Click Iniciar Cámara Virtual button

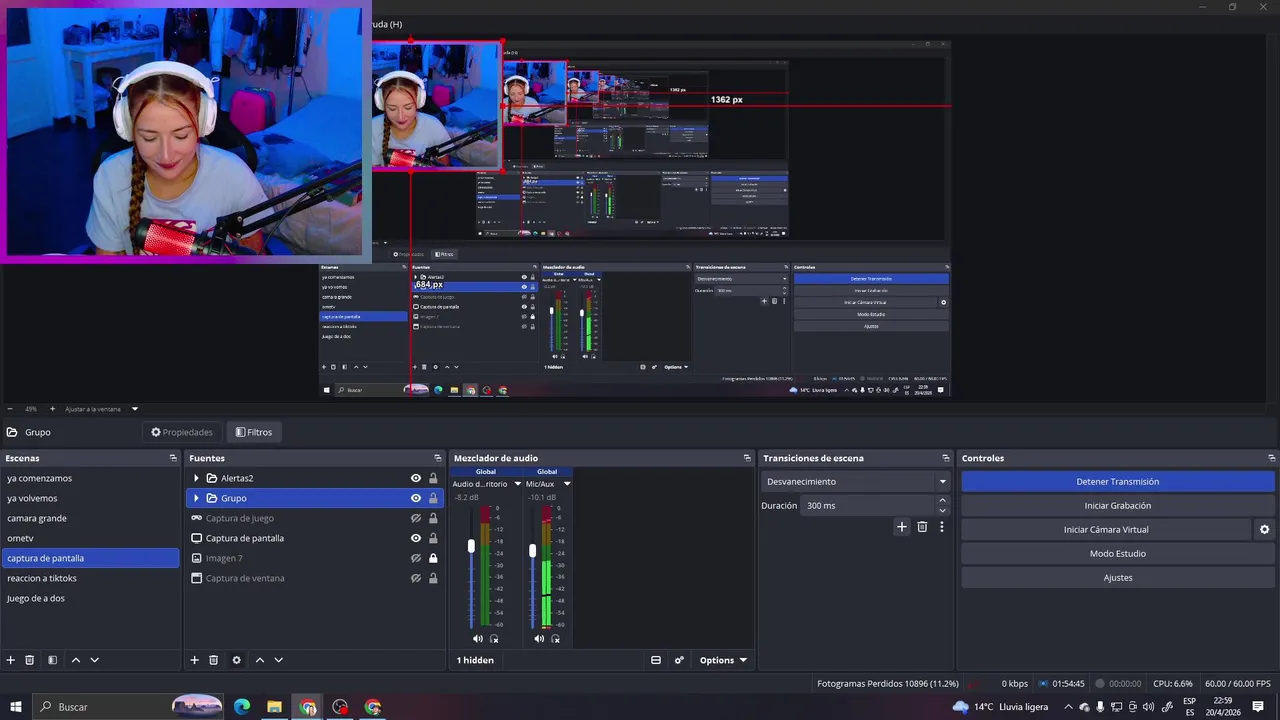tap(1106, 530)
